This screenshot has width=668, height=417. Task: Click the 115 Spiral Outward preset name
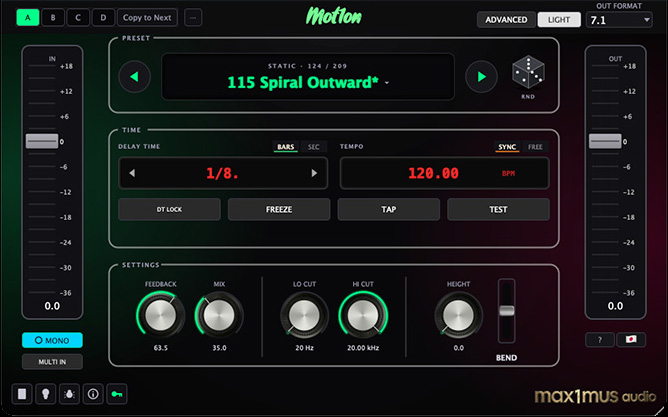tap(303, 83)
